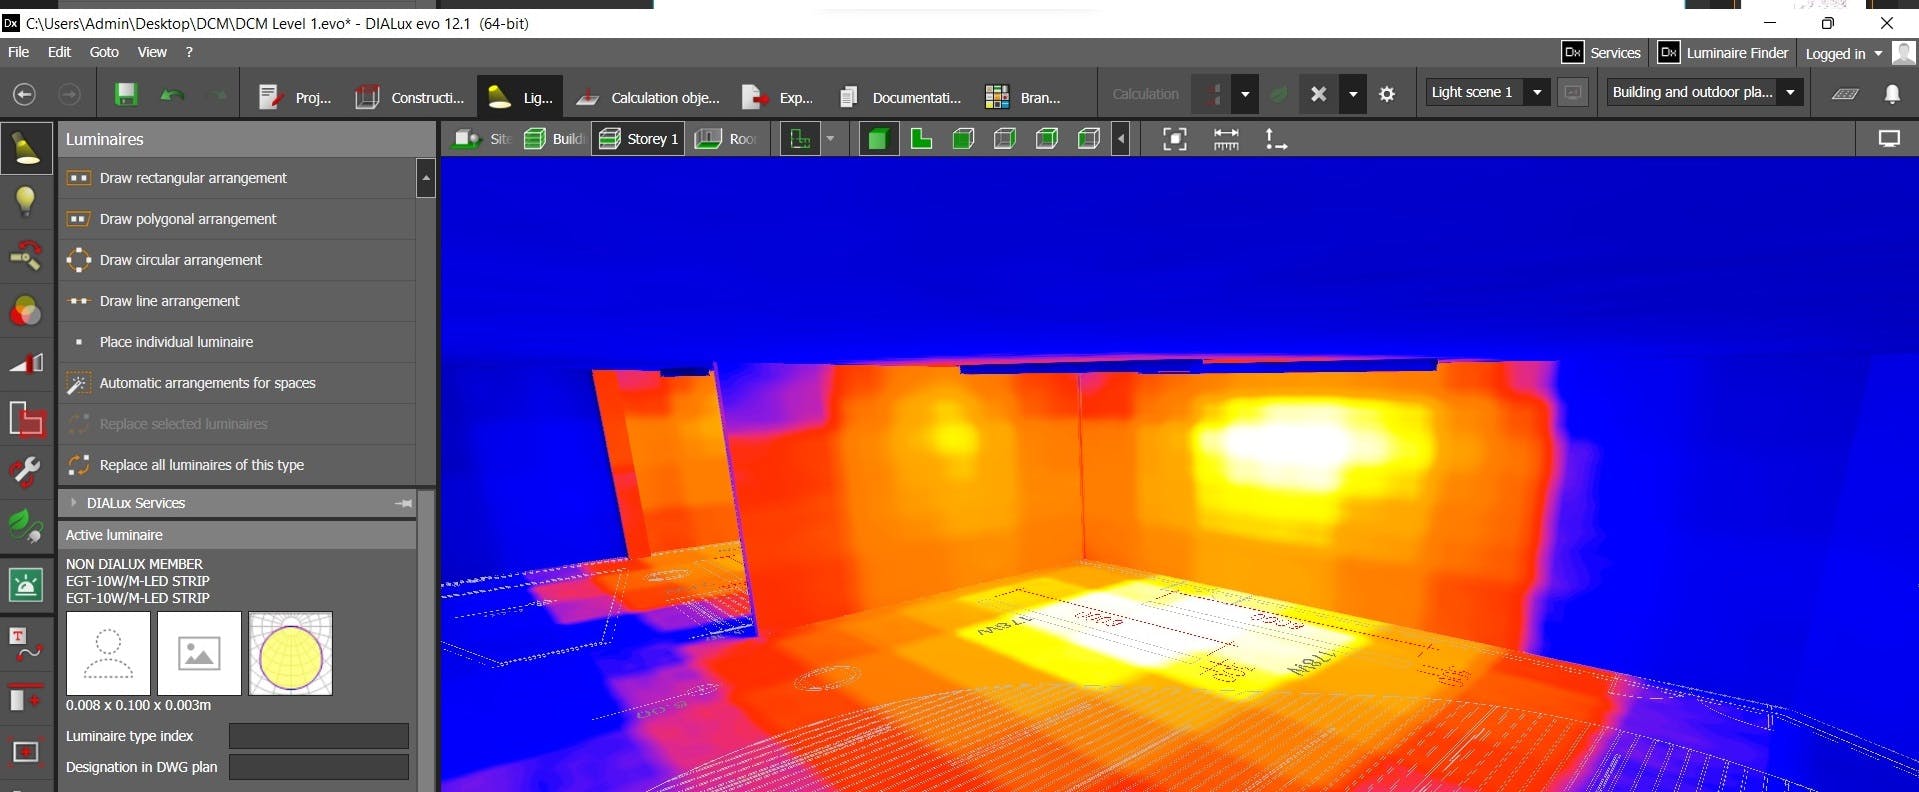The width and height of the screenshot is (1919, 792).
Task: Select the red-framed view tool in sidebar
Action: click(x=26, y=751)
